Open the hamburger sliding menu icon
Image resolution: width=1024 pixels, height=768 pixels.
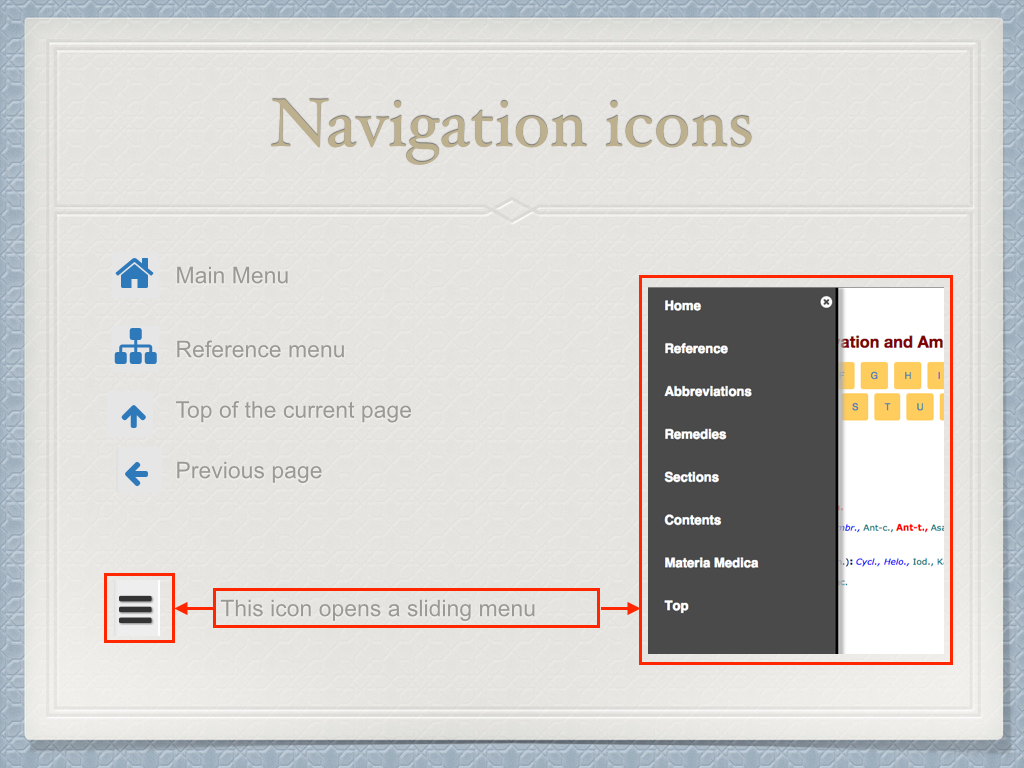136,609
